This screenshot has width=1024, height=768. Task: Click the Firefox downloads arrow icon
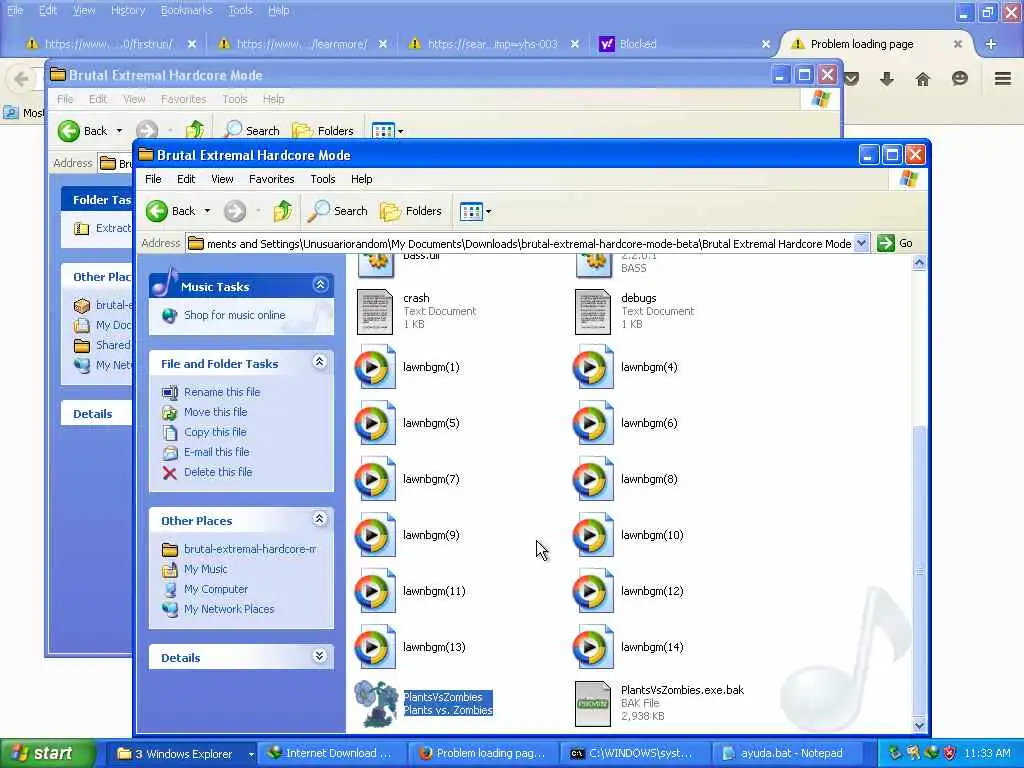click(887, 79)
